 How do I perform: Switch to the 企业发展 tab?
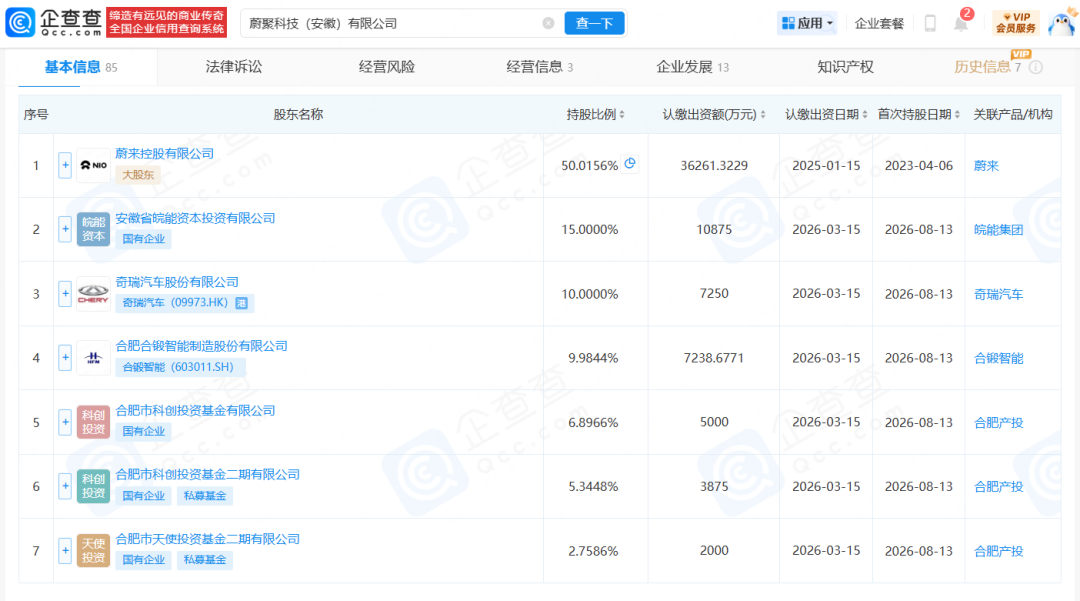click(692, 67)
